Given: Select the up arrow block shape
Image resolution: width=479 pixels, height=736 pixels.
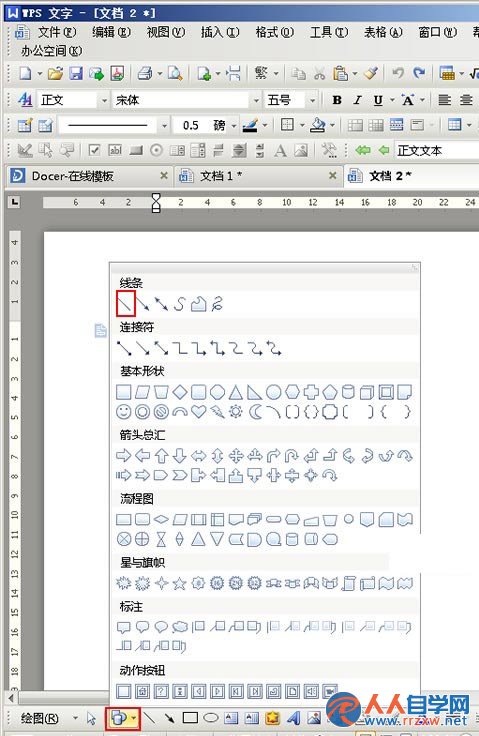Looking at the screenshot, I should pyautogui.click(x=161, y=455).
